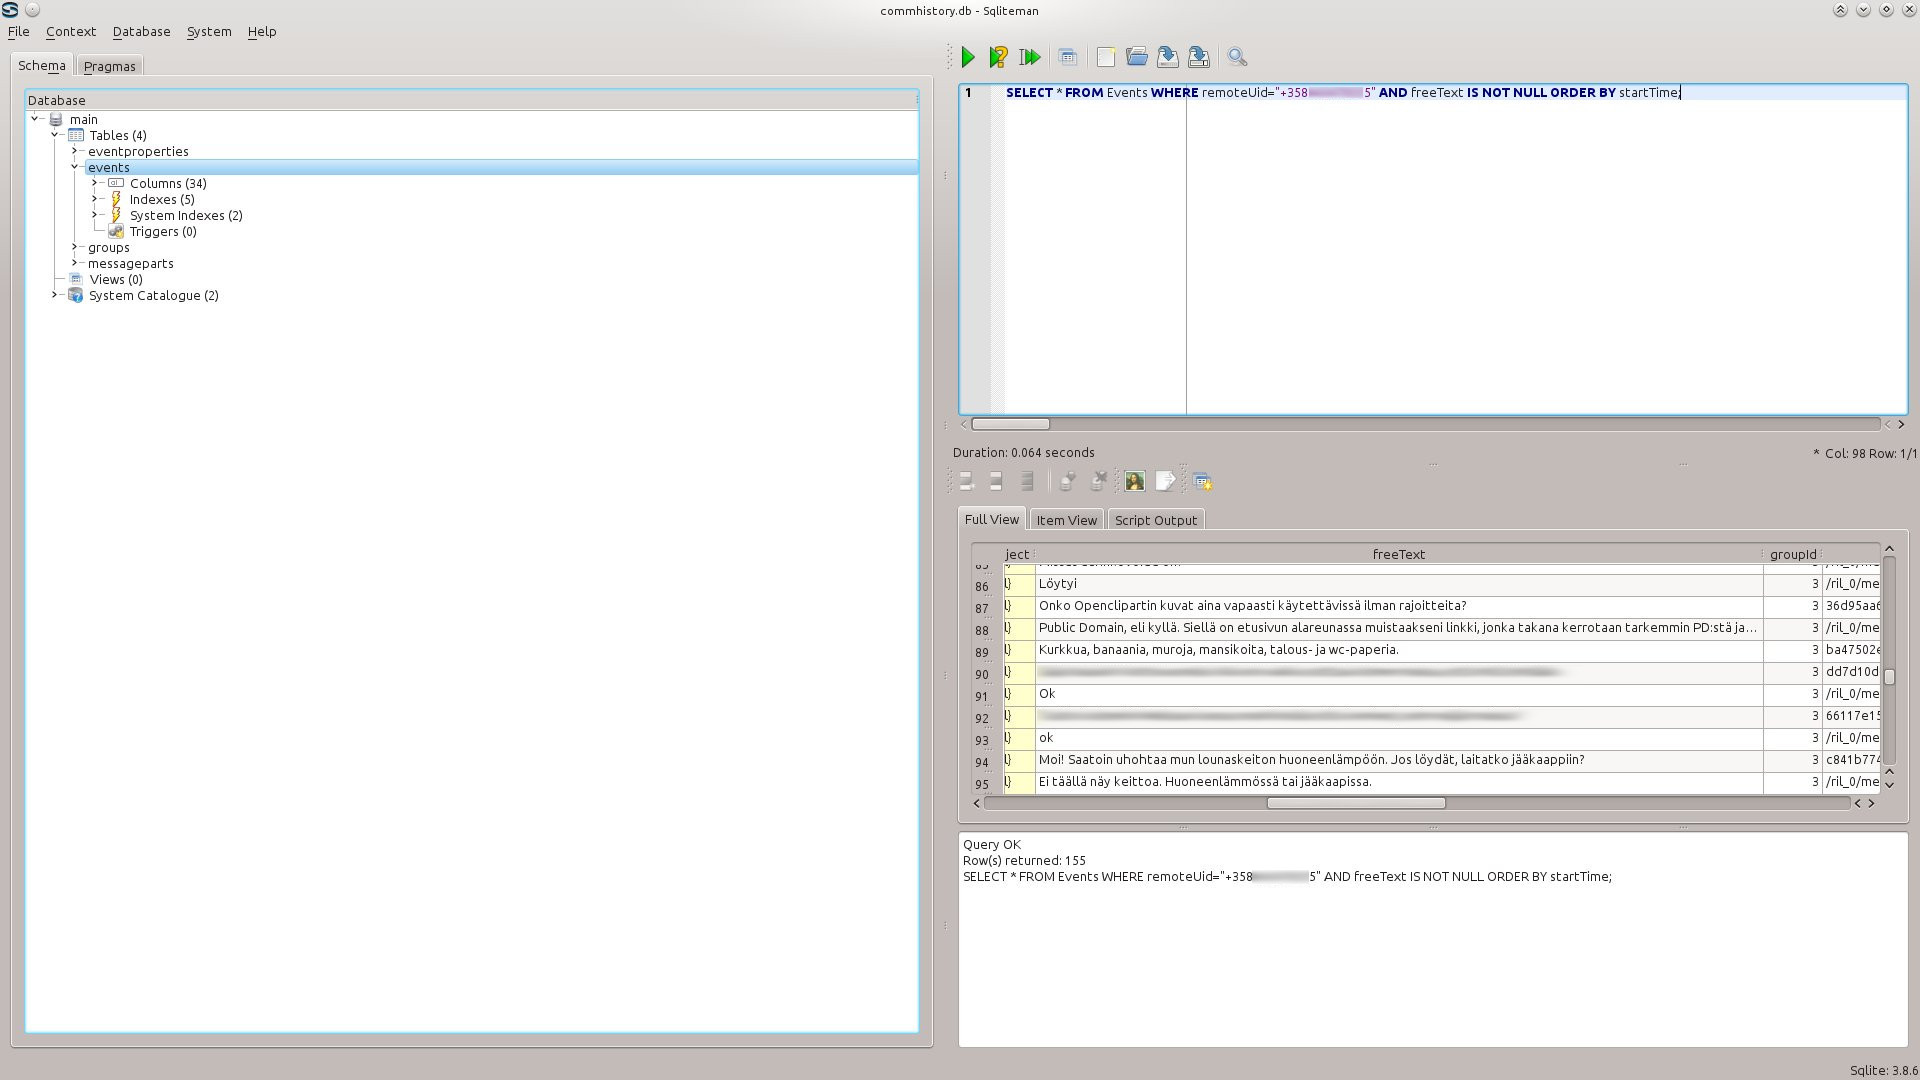The width and height of the screenshot is (1920, 1080).
Task: Click the SQL editor line 1 text
Action: point(1343,92)
